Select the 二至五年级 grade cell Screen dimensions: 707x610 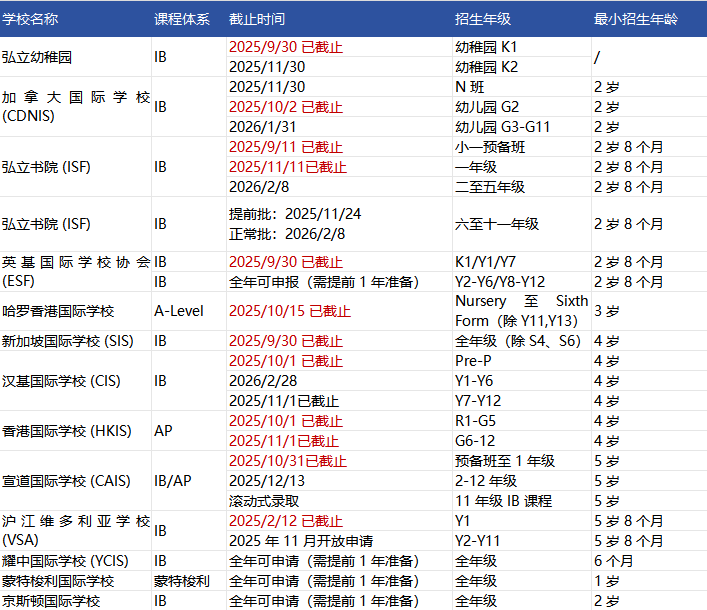coord(522,187)
